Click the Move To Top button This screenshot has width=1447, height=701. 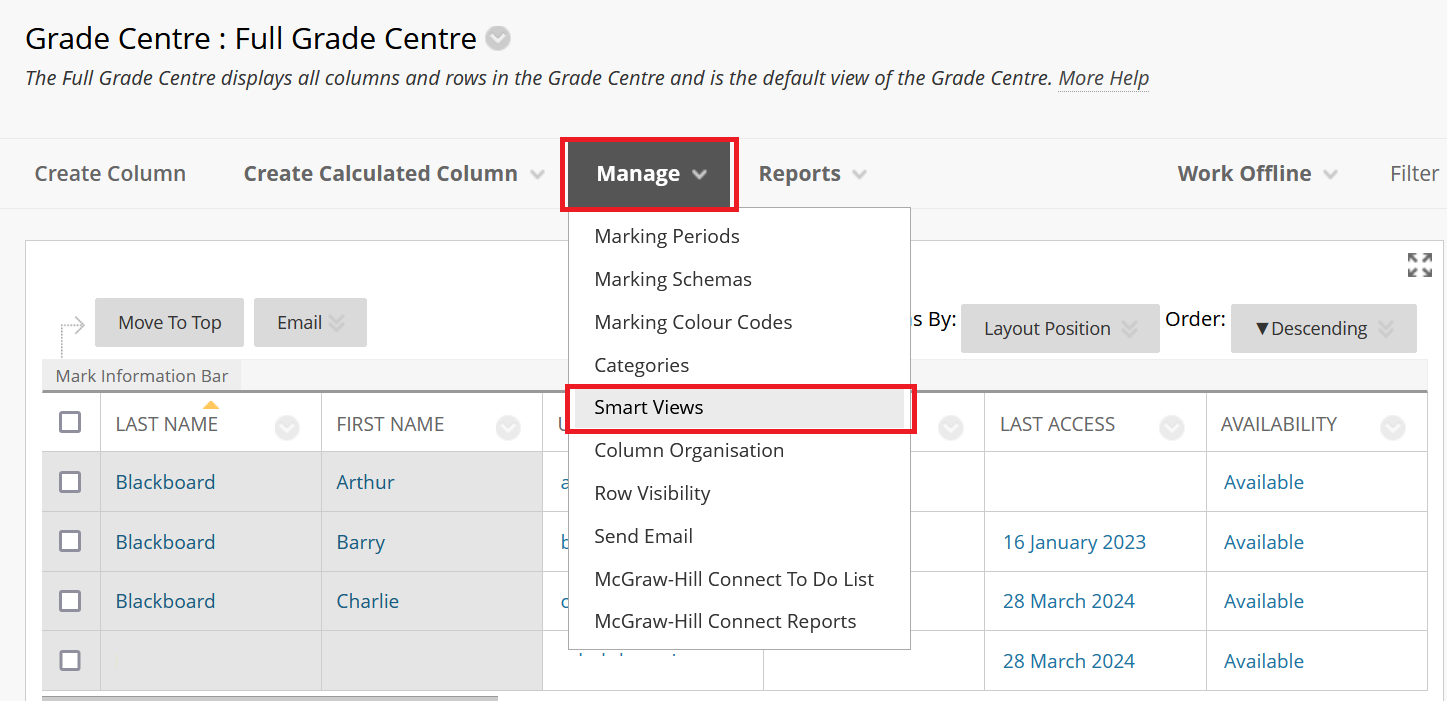[x=169, y=323]
